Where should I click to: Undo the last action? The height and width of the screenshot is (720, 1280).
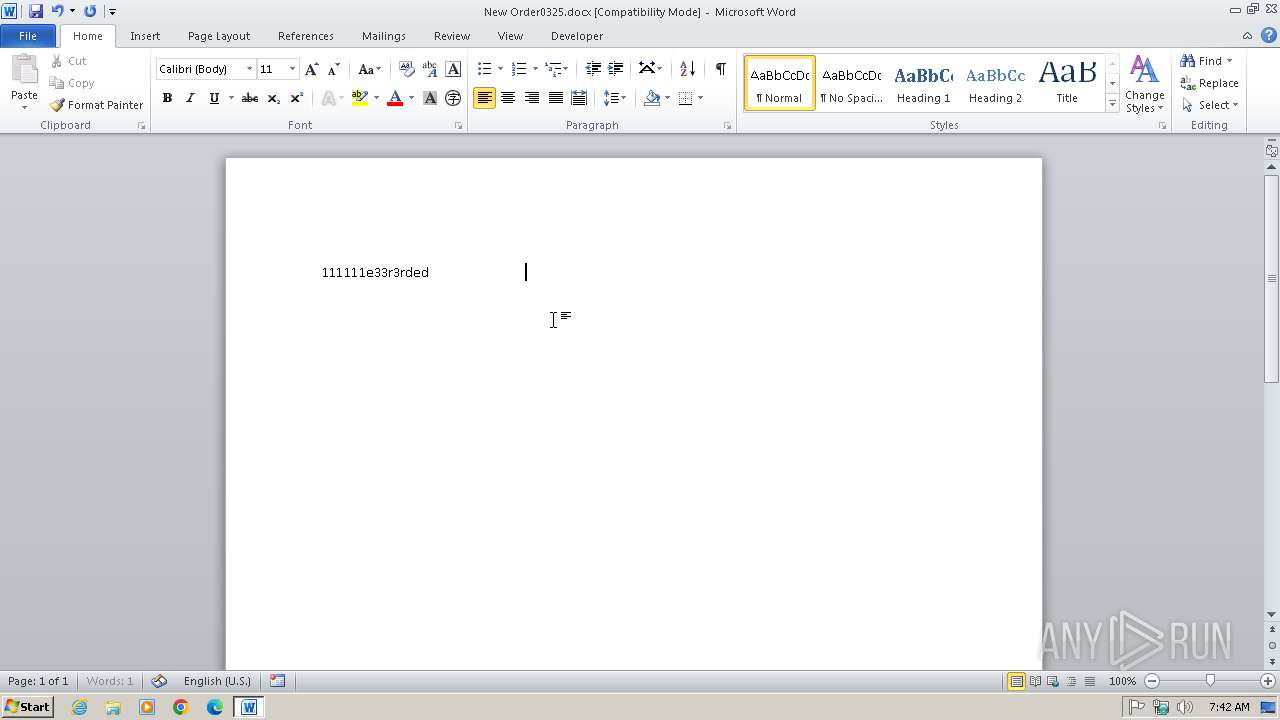pos(57,11)
